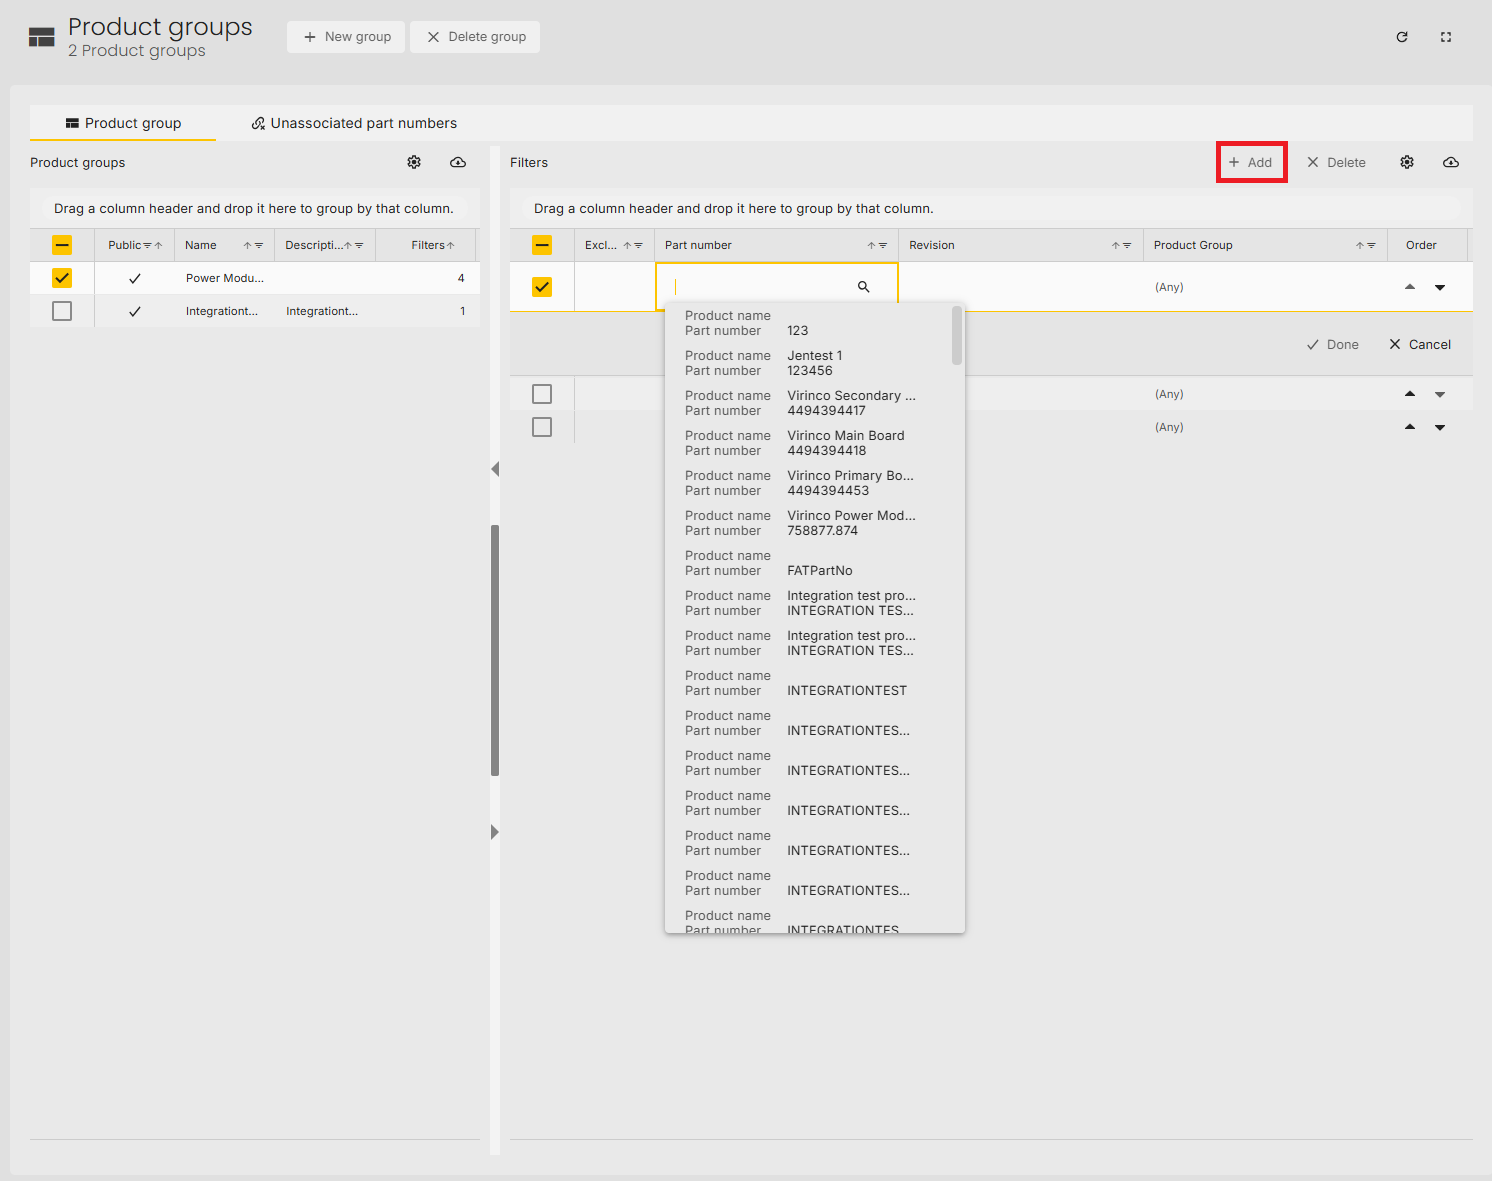Image resolution: width=1492 pixels, height=1181 pixels.
Task: Move the editing filter row up in order
Action: tap(1410, 287)
